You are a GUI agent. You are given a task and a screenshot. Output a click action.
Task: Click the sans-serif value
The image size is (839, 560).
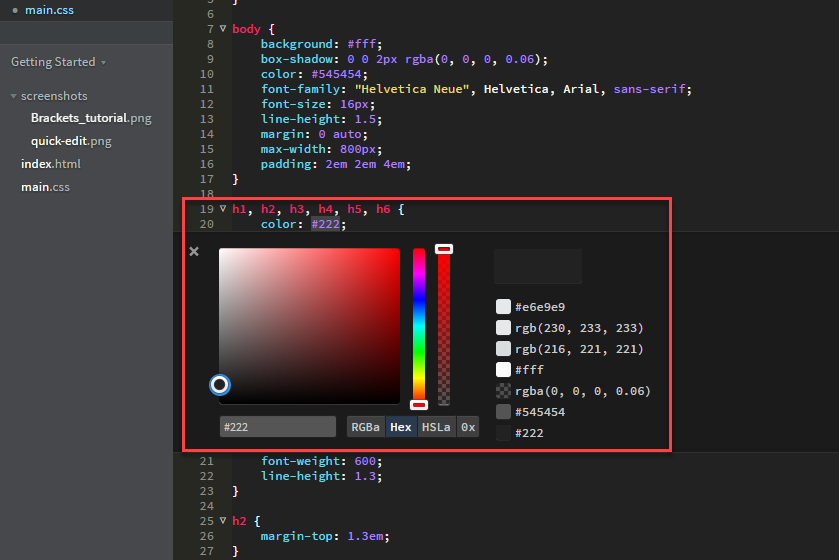(x=649, y=89)
